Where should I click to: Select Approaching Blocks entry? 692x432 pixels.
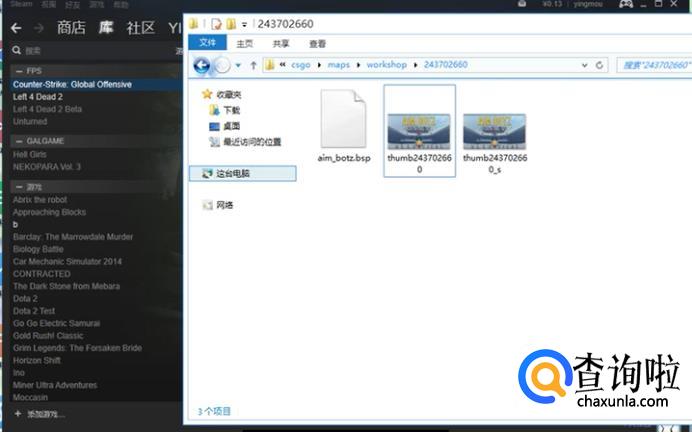[x=49, y=212]
